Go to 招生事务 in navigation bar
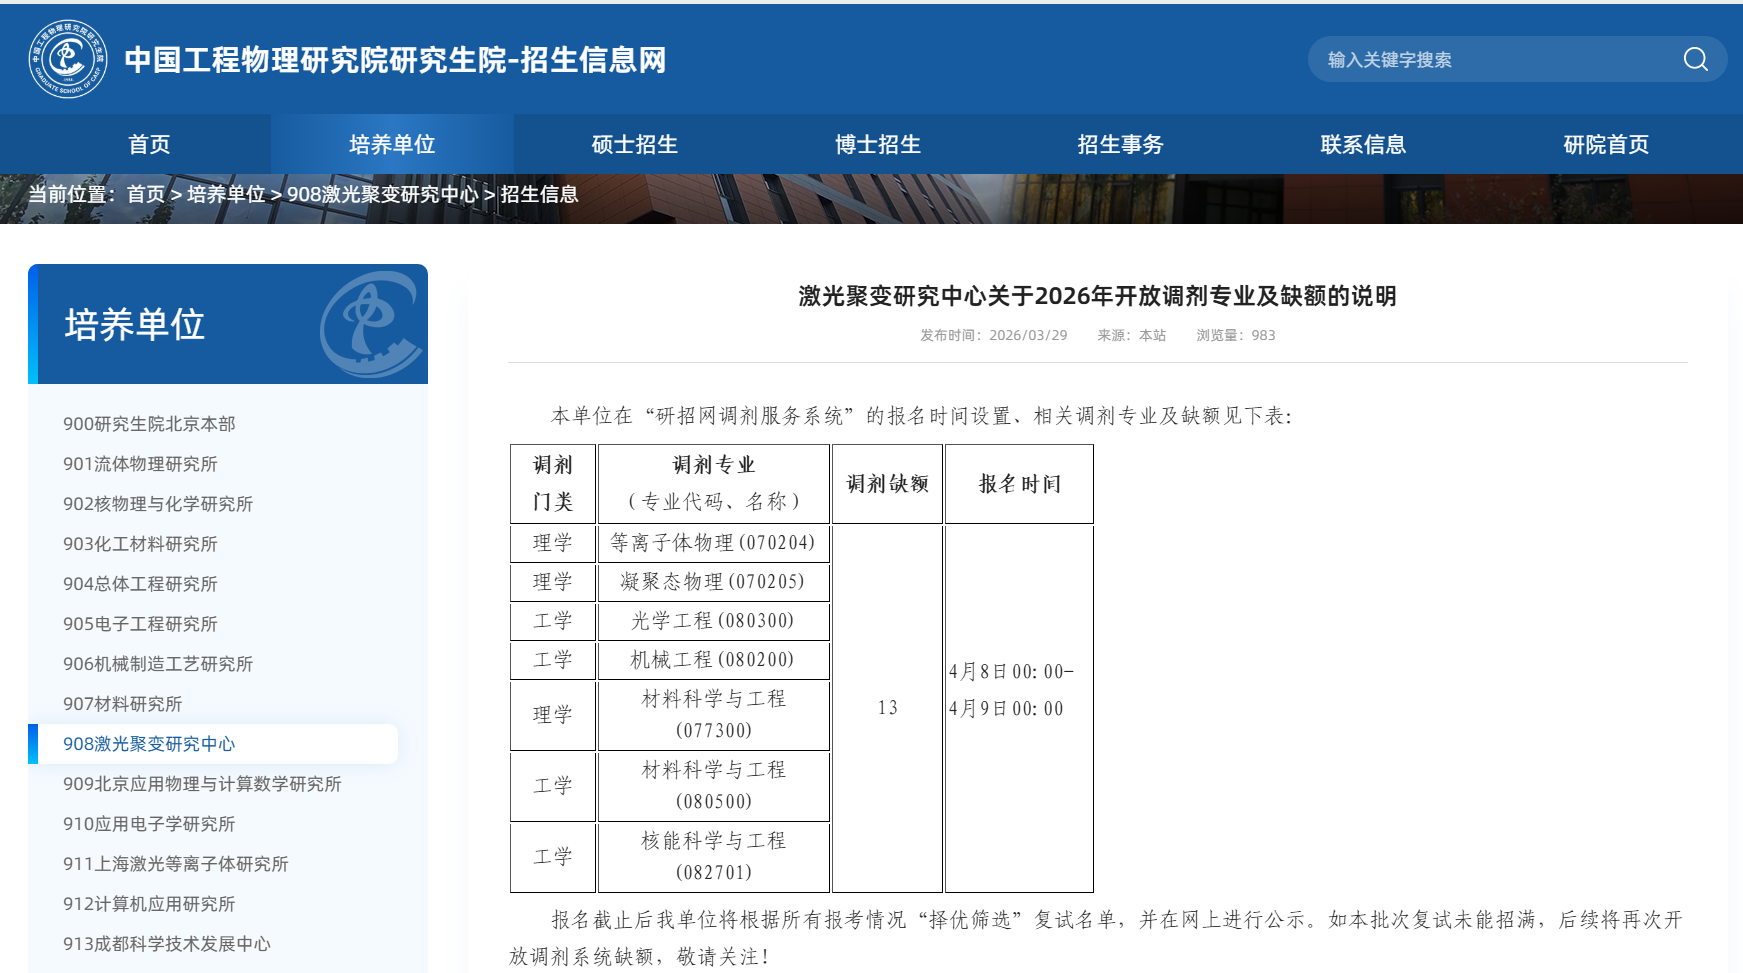1743x973 pixels. pos(1120,144)
